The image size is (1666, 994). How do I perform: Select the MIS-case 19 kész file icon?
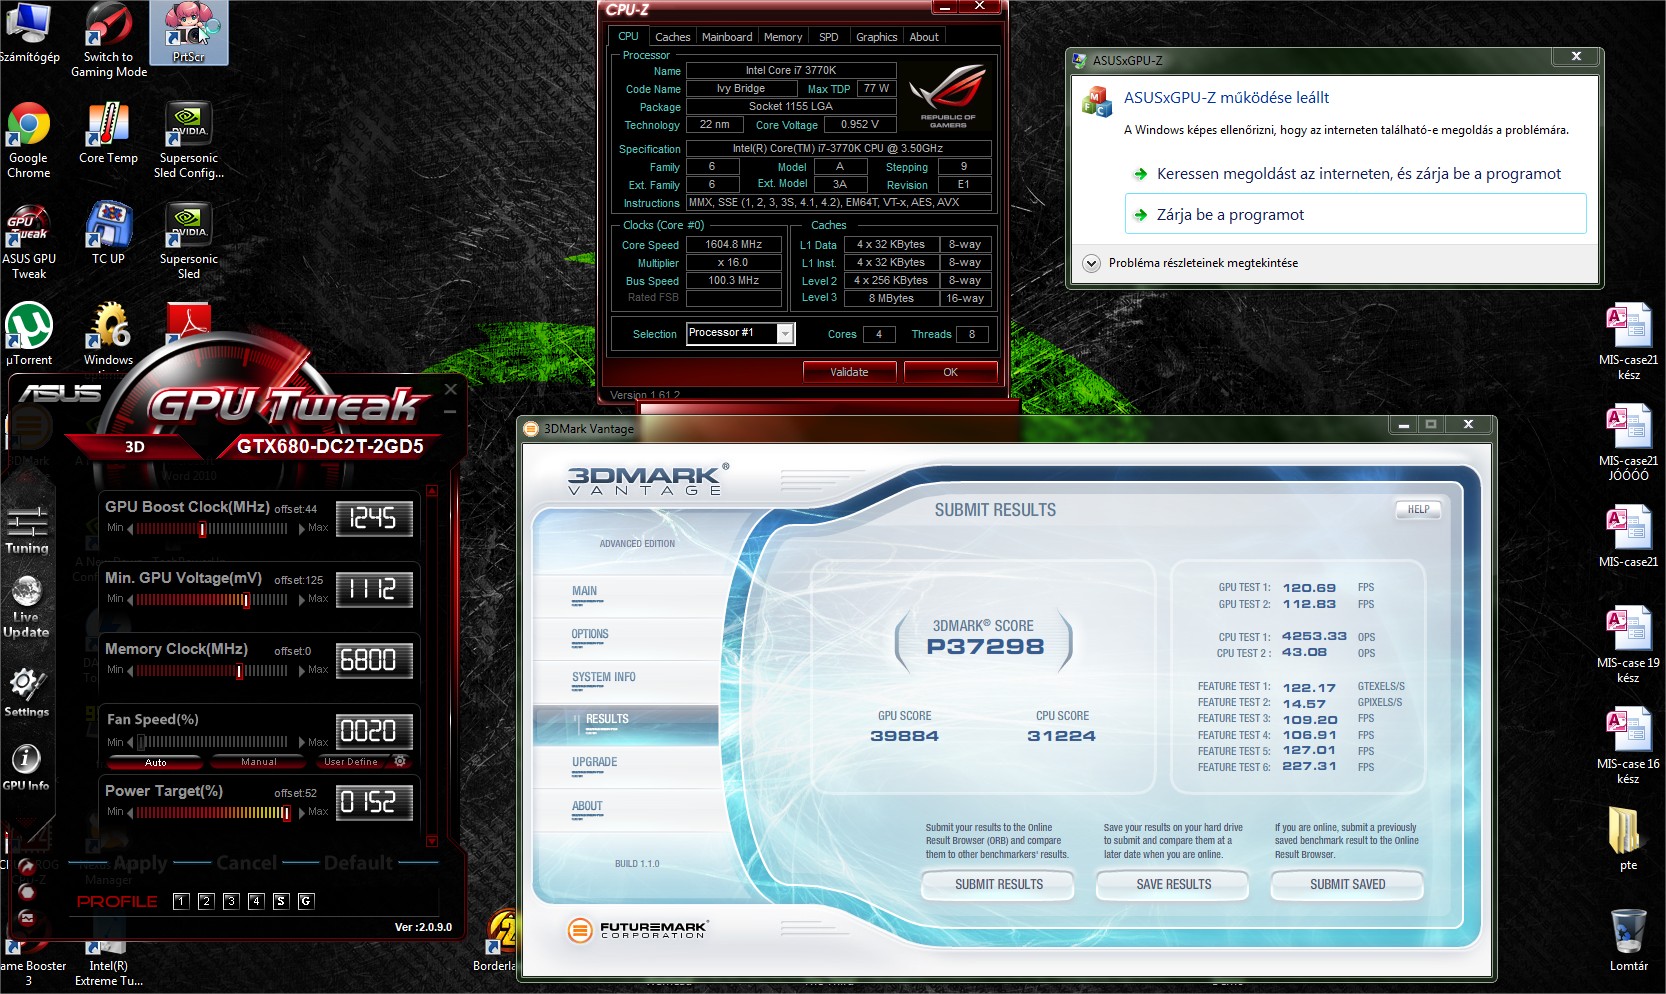point(1628,646)
